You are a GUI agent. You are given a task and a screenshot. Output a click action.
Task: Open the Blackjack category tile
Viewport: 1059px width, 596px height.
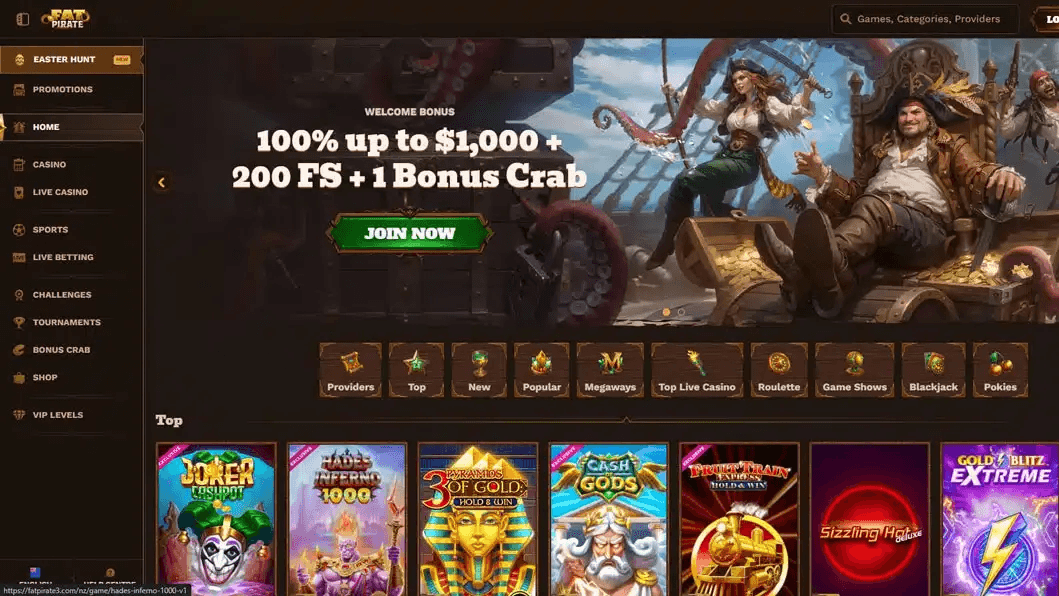[933, 370]
